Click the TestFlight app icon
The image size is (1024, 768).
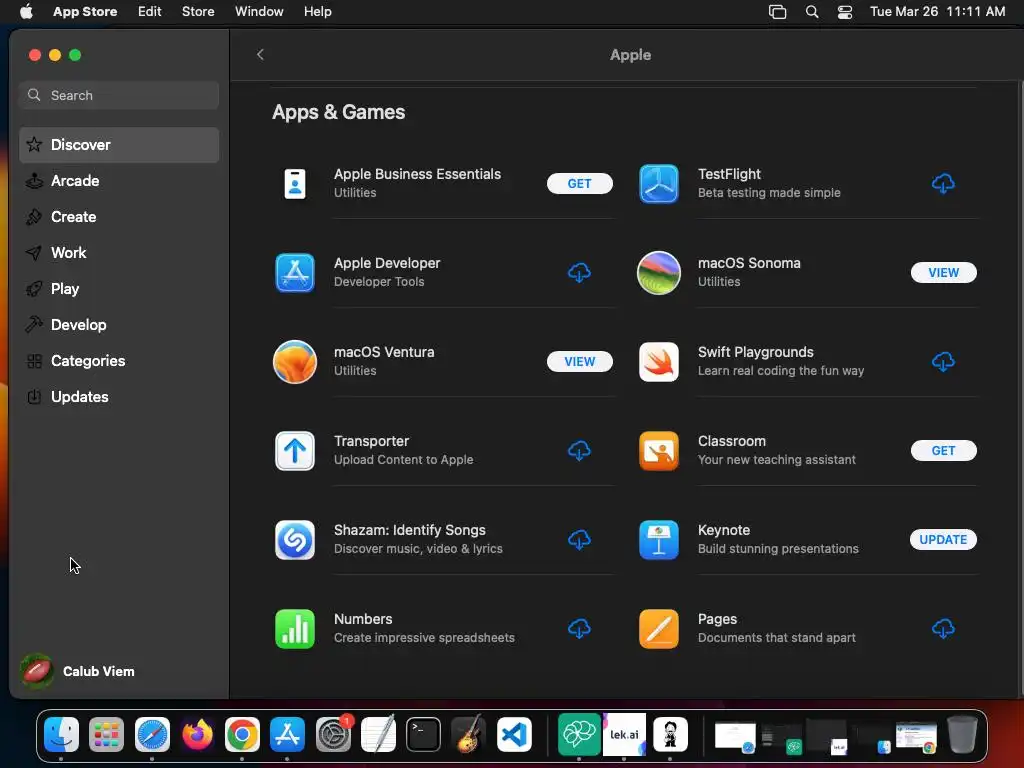click(x=658, y=184)
